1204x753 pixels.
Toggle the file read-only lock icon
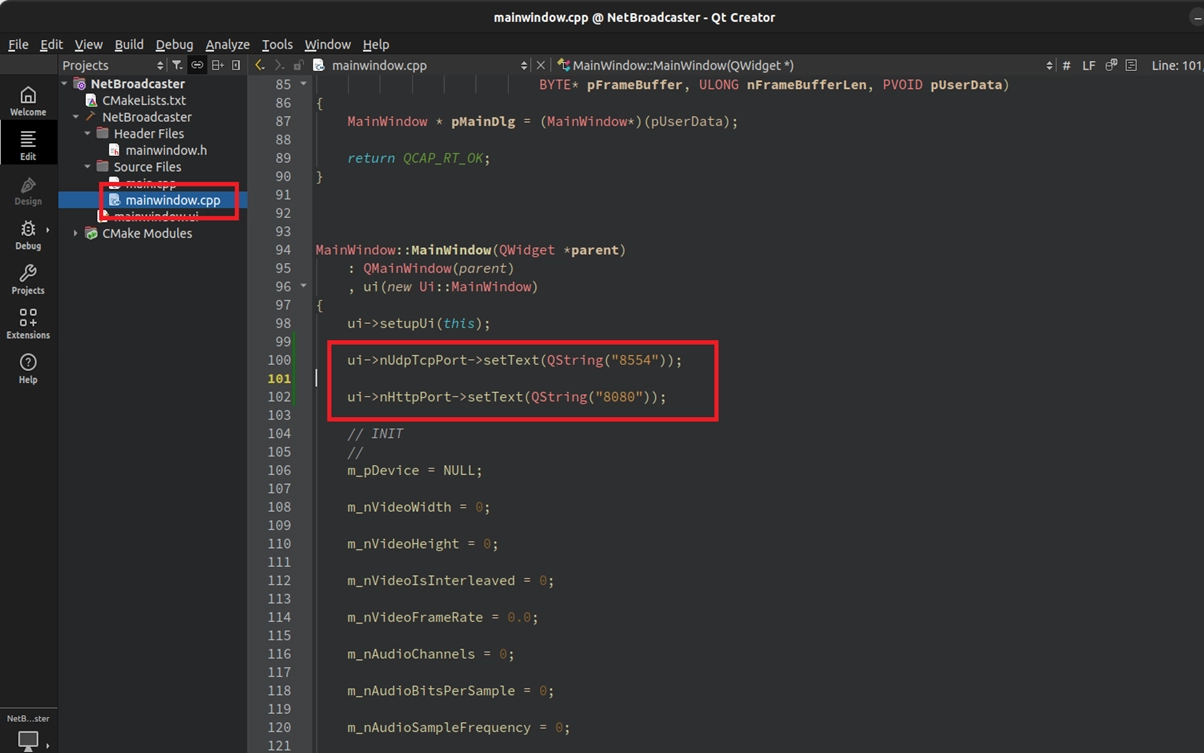click(298, 65)
